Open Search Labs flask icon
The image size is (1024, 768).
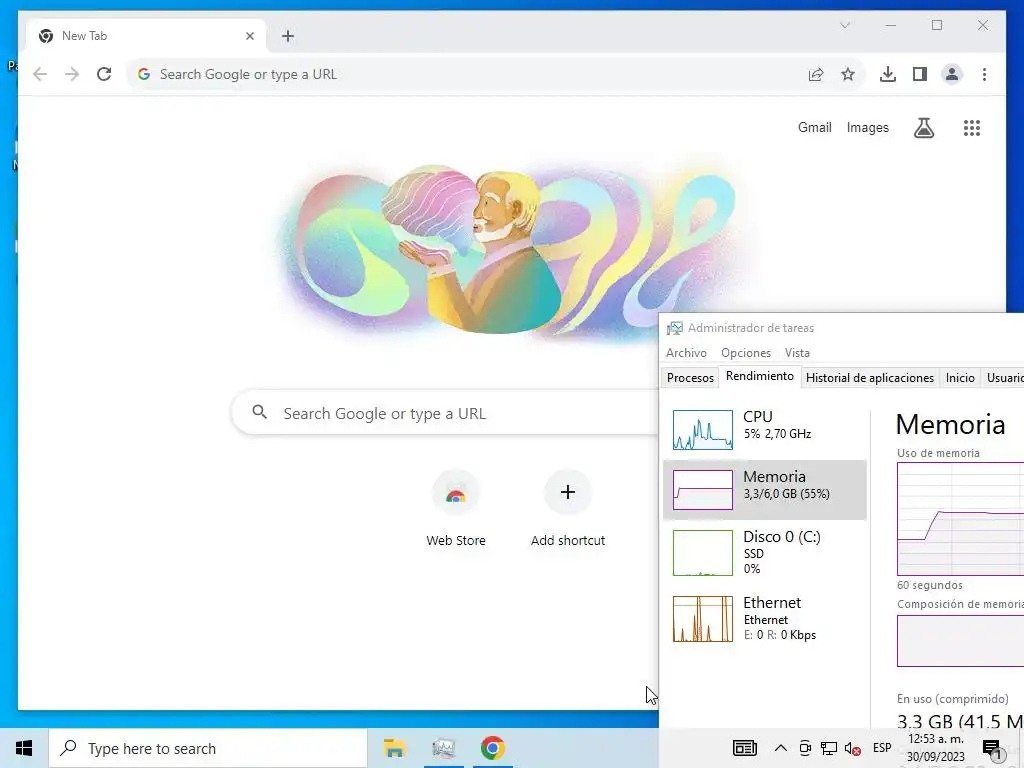(923, 128)
